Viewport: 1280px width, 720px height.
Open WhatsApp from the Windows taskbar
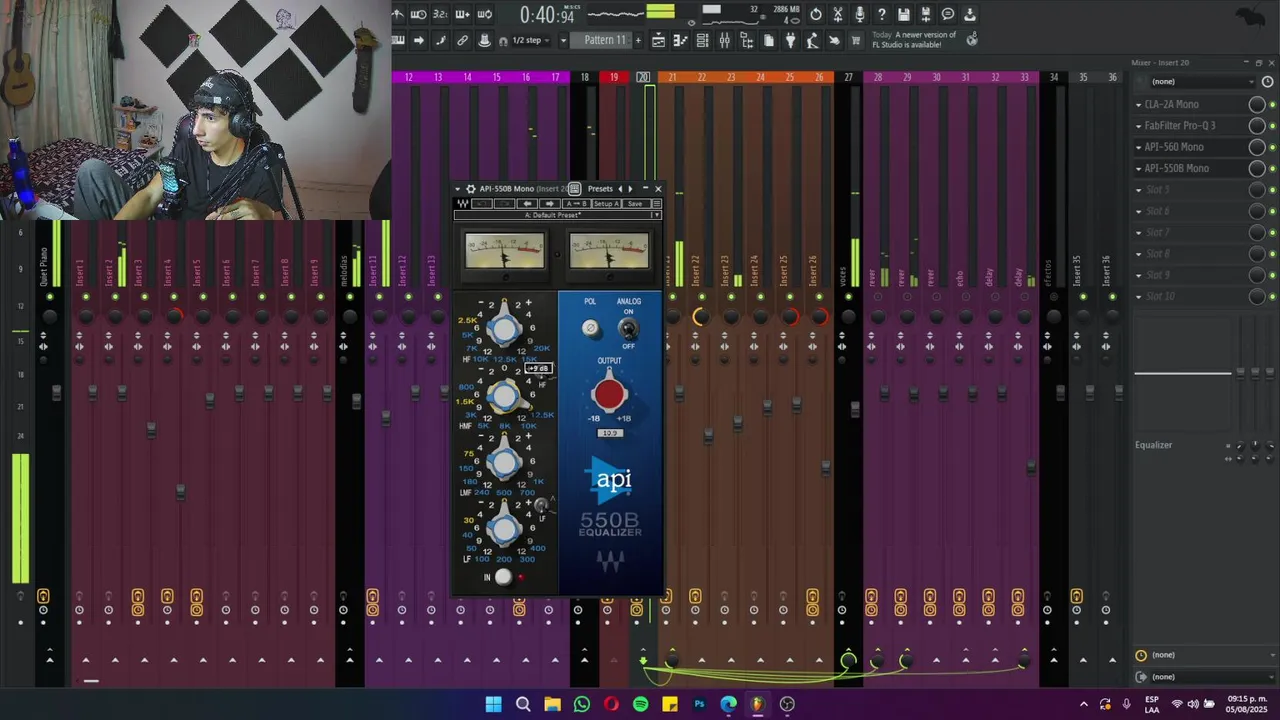(582, 704)
